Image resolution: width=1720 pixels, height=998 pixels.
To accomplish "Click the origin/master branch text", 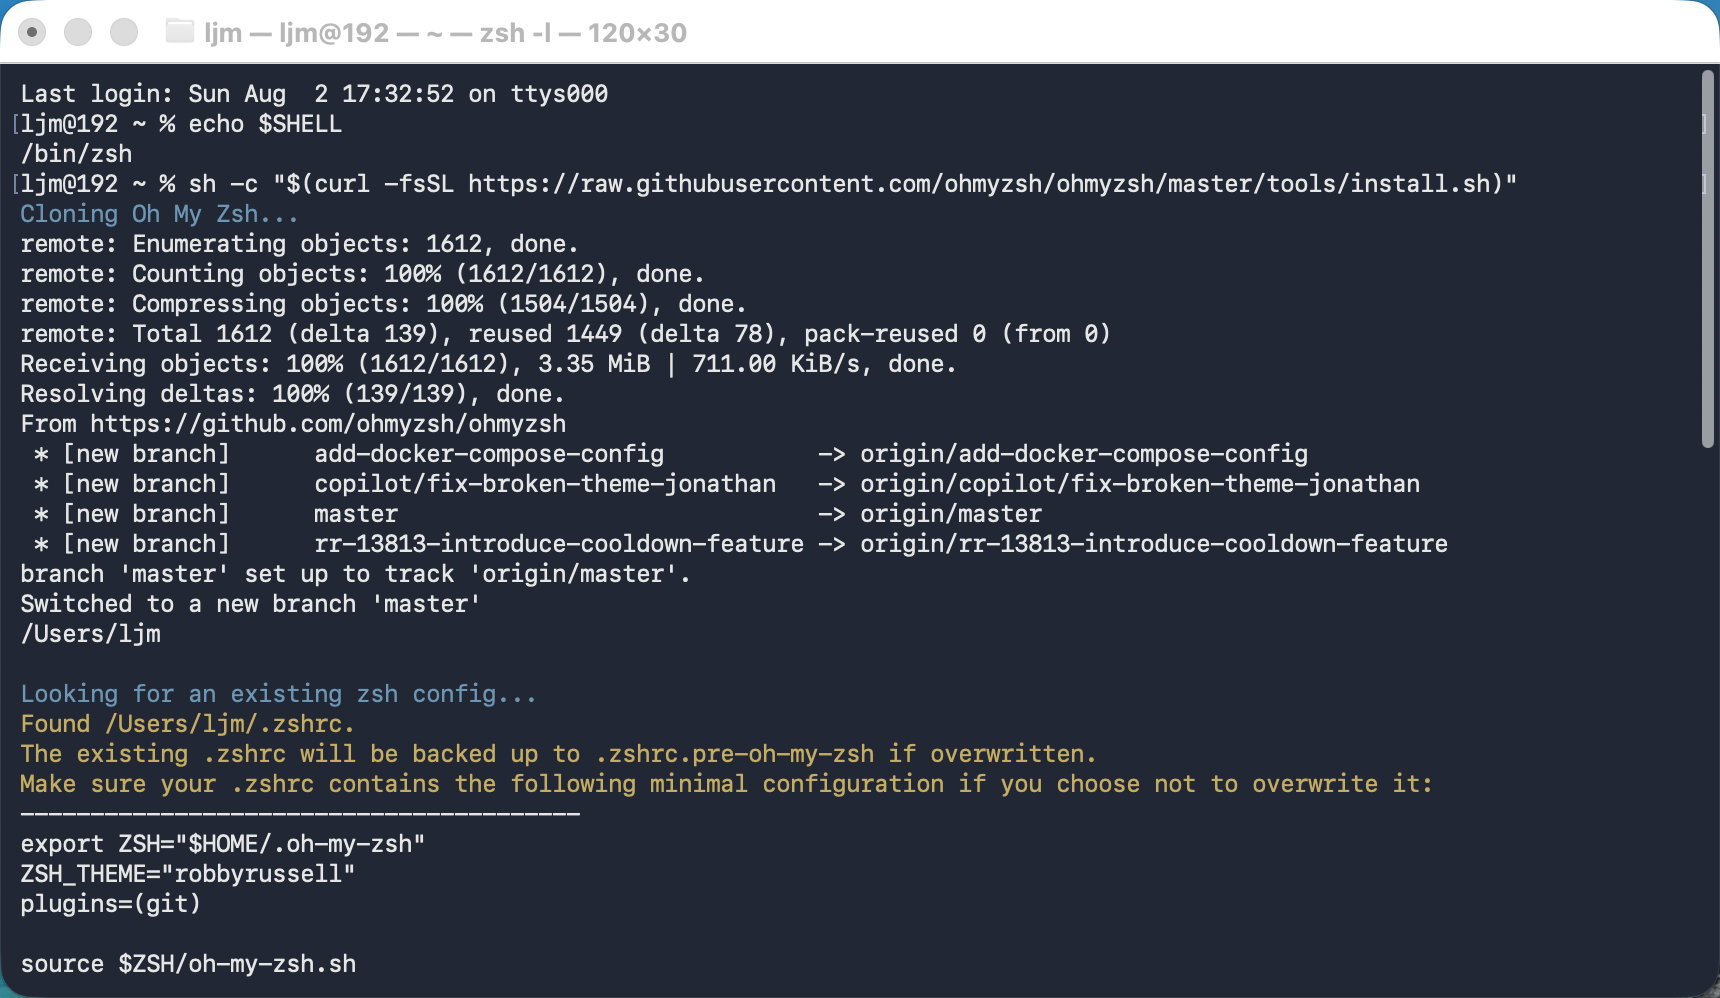I will point(951,514).
